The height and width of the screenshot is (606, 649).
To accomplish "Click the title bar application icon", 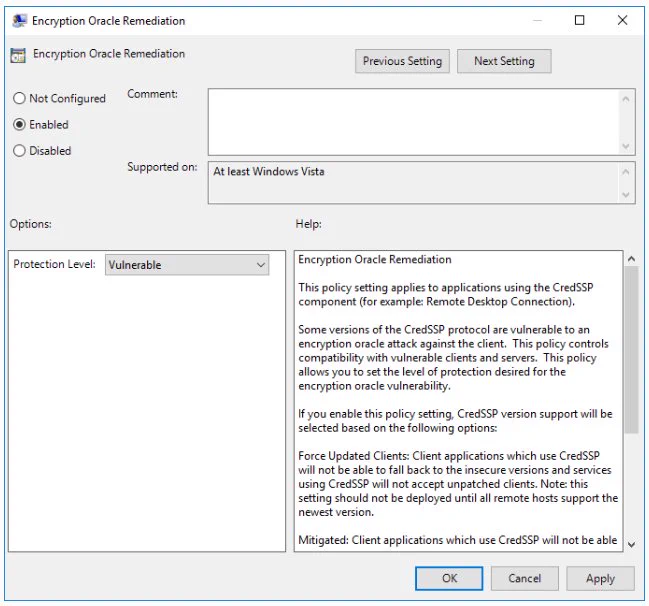I will tap(19, 21).
